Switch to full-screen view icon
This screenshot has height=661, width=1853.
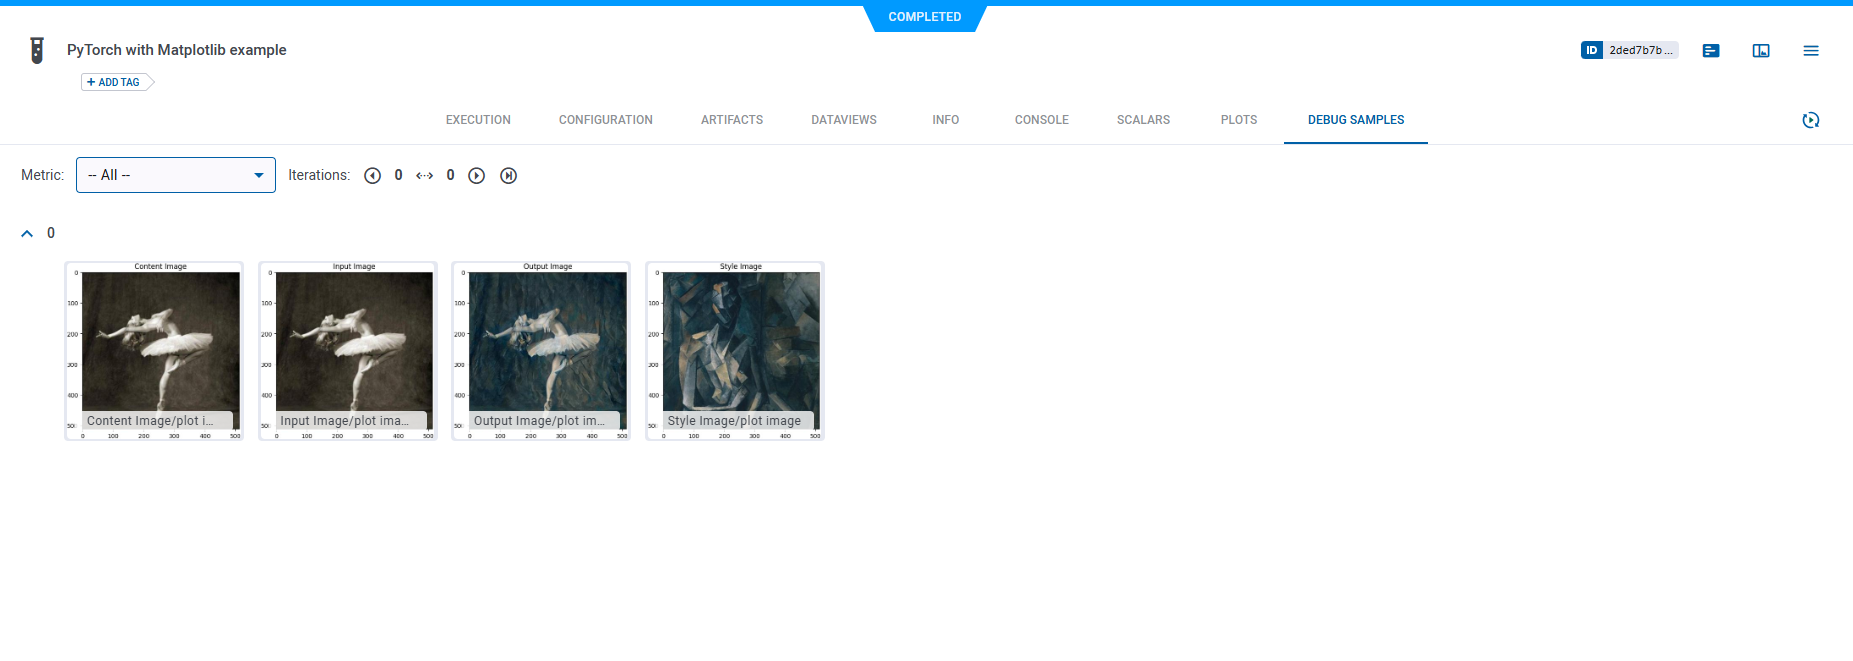[x=1761, y=51]
